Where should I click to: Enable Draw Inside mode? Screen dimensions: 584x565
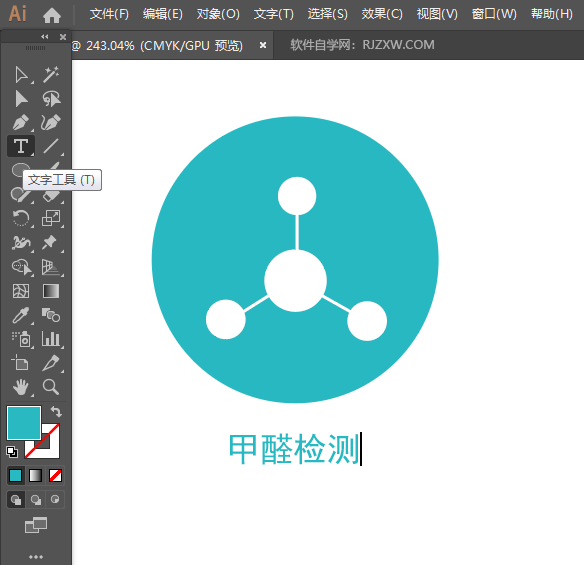pos(55,499)
